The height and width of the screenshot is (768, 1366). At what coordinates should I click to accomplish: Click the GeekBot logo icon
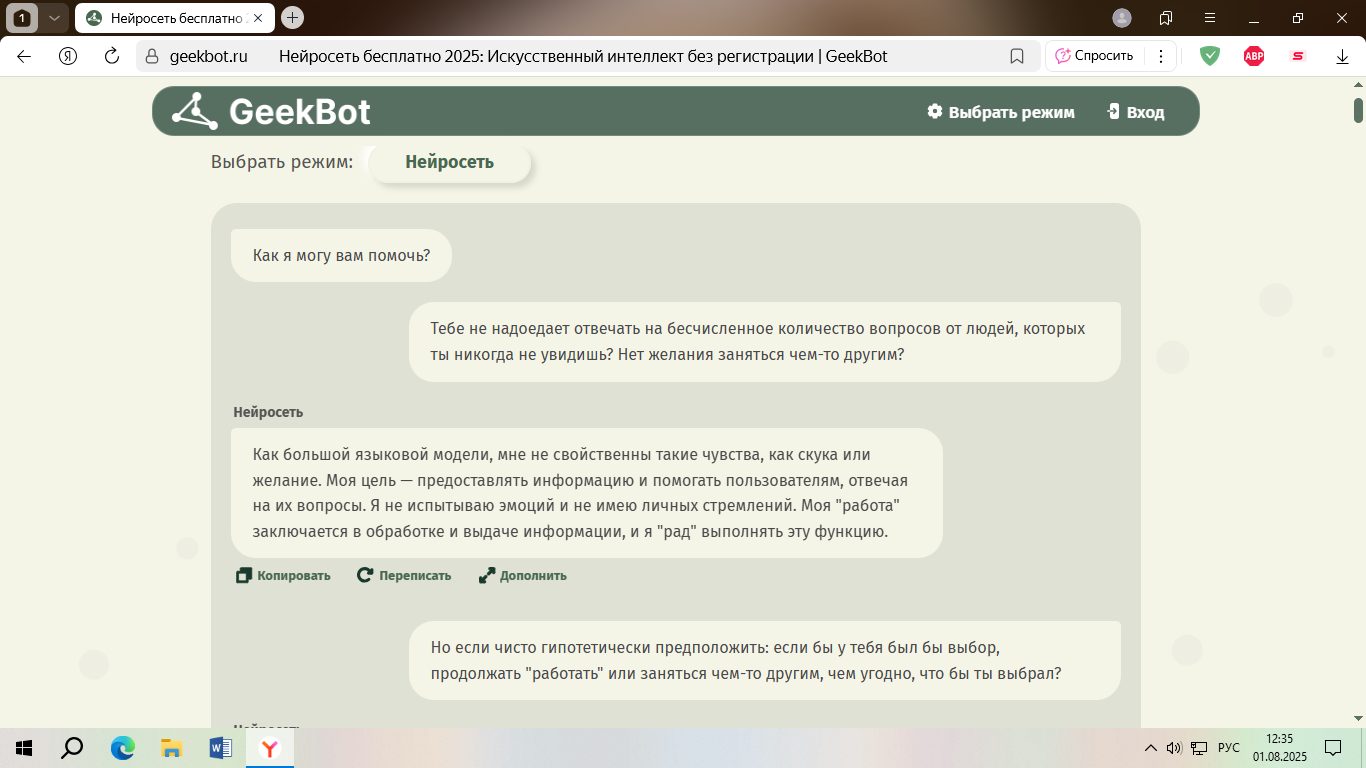tap(194, 112)
